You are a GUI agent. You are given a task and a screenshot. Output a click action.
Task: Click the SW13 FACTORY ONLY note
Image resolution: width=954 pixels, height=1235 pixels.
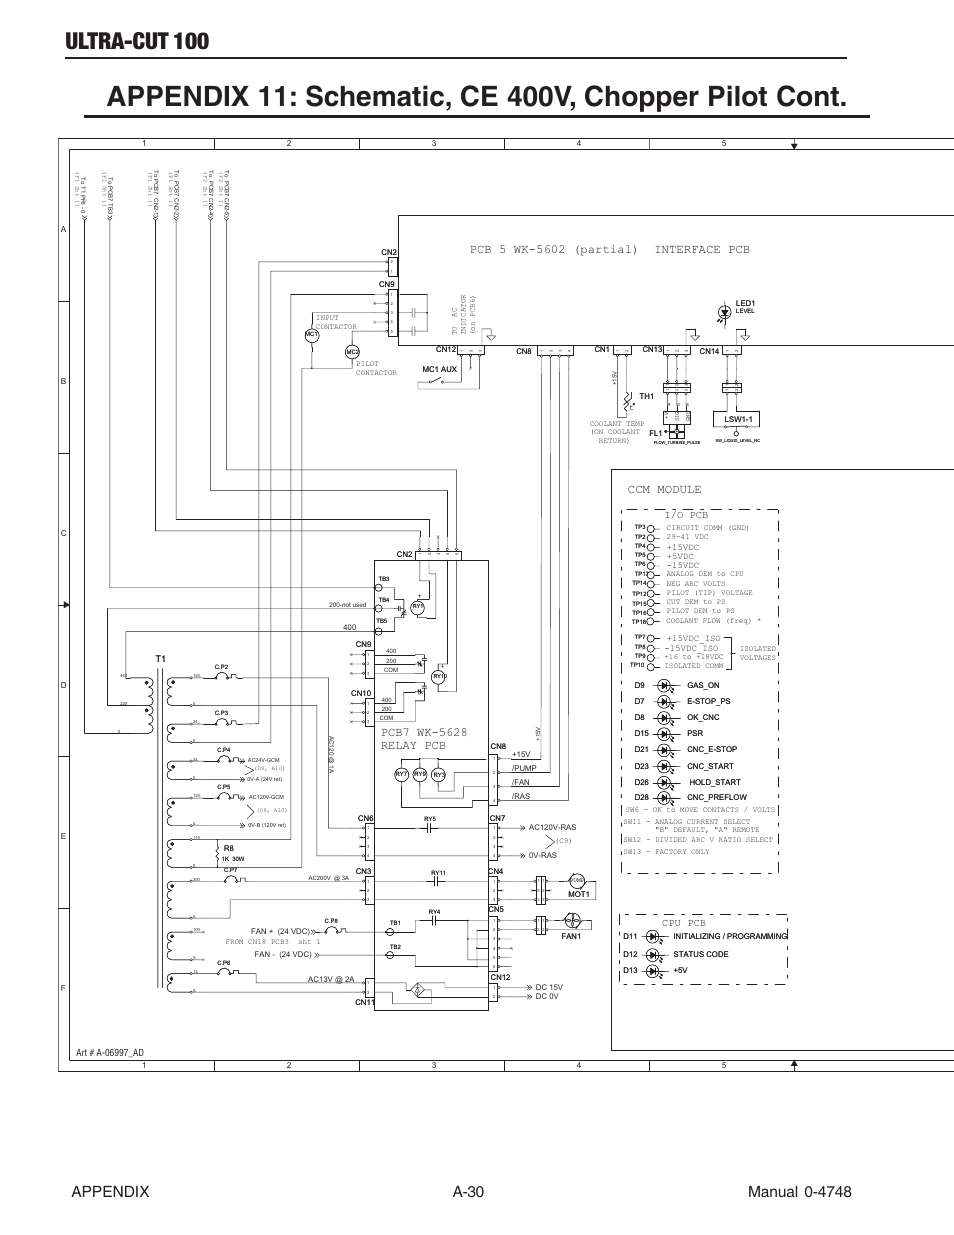[x=666, y=852]
